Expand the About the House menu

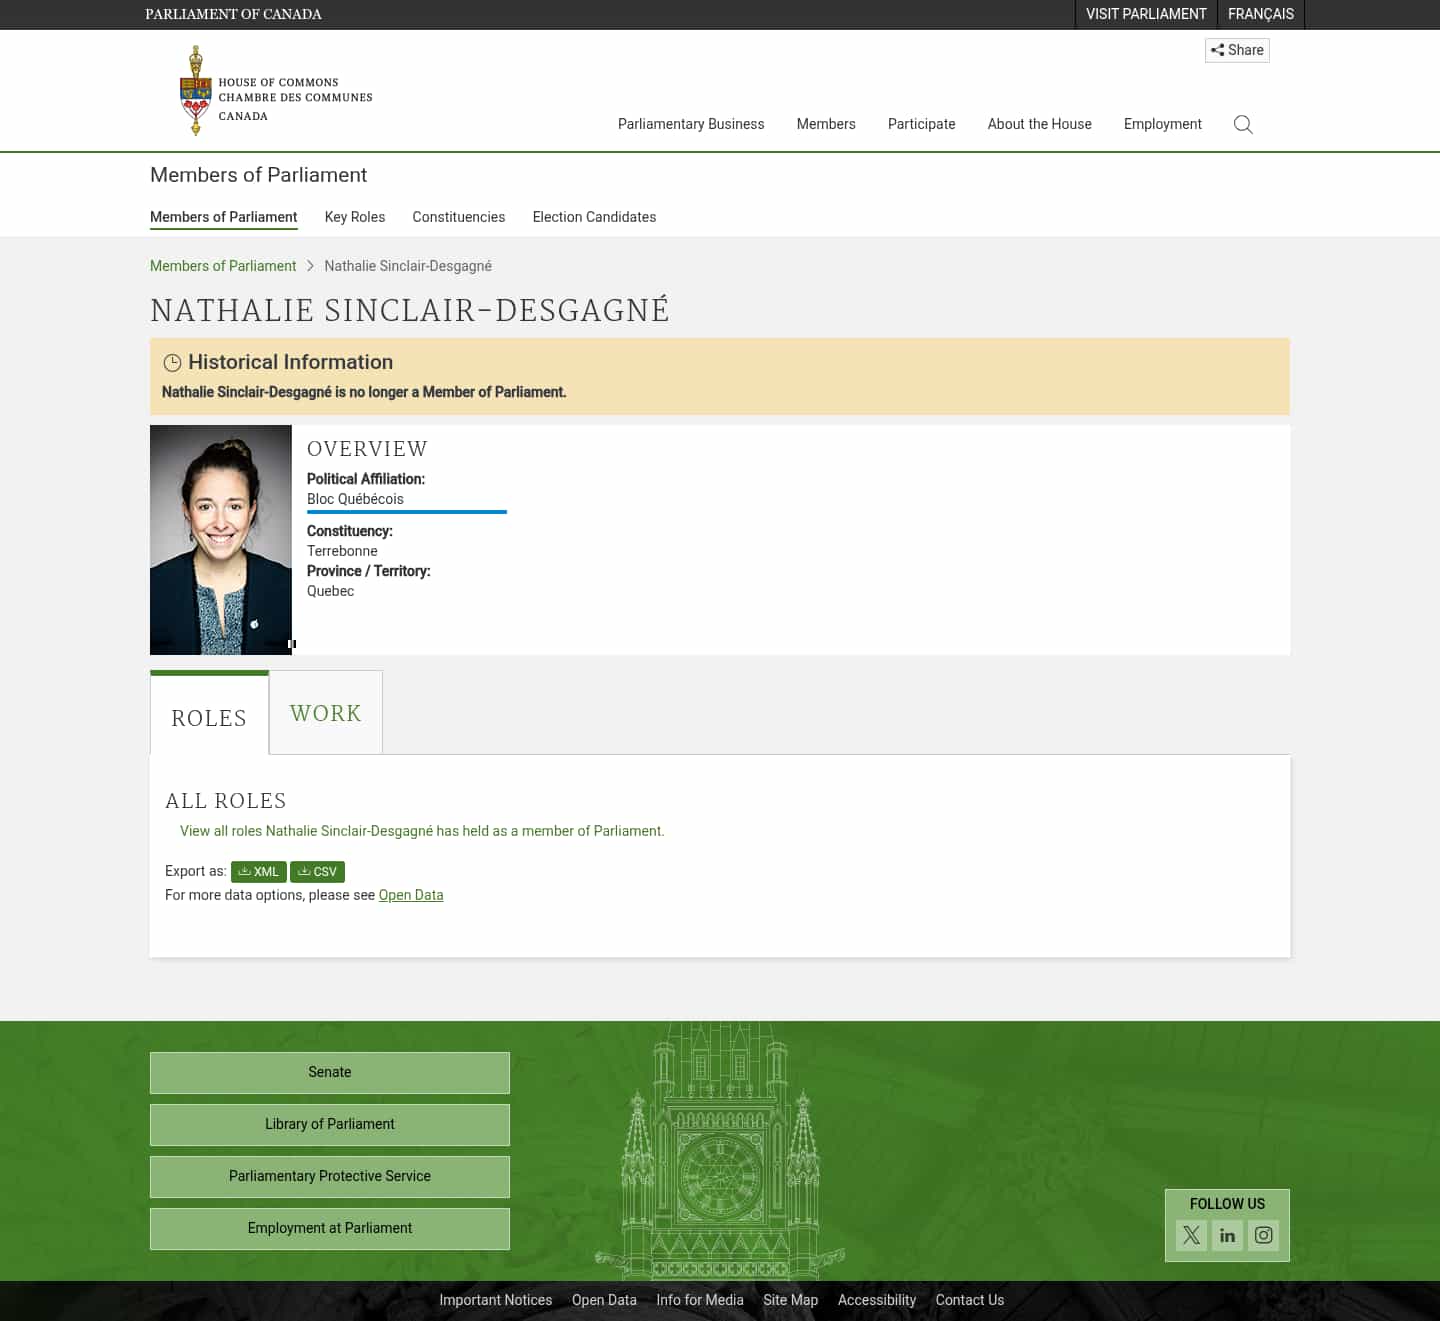[1039, 124]
